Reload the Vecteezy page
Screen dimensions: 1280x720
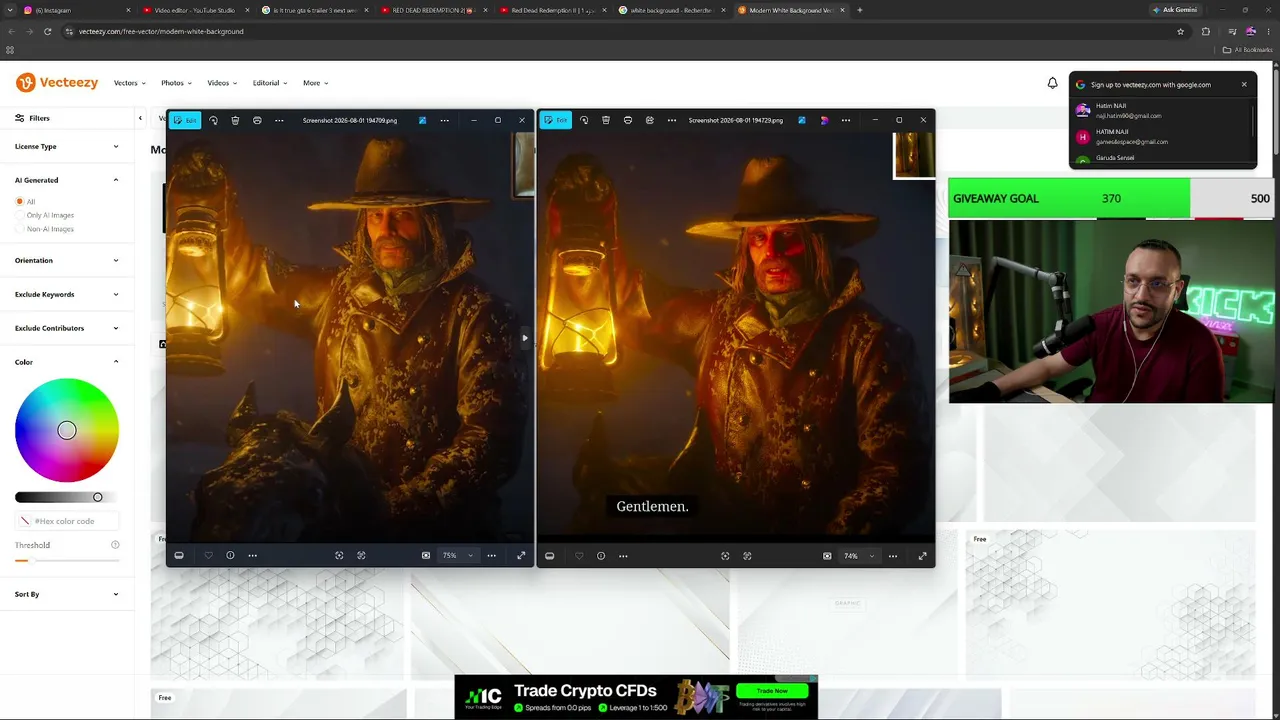(47, 31)
